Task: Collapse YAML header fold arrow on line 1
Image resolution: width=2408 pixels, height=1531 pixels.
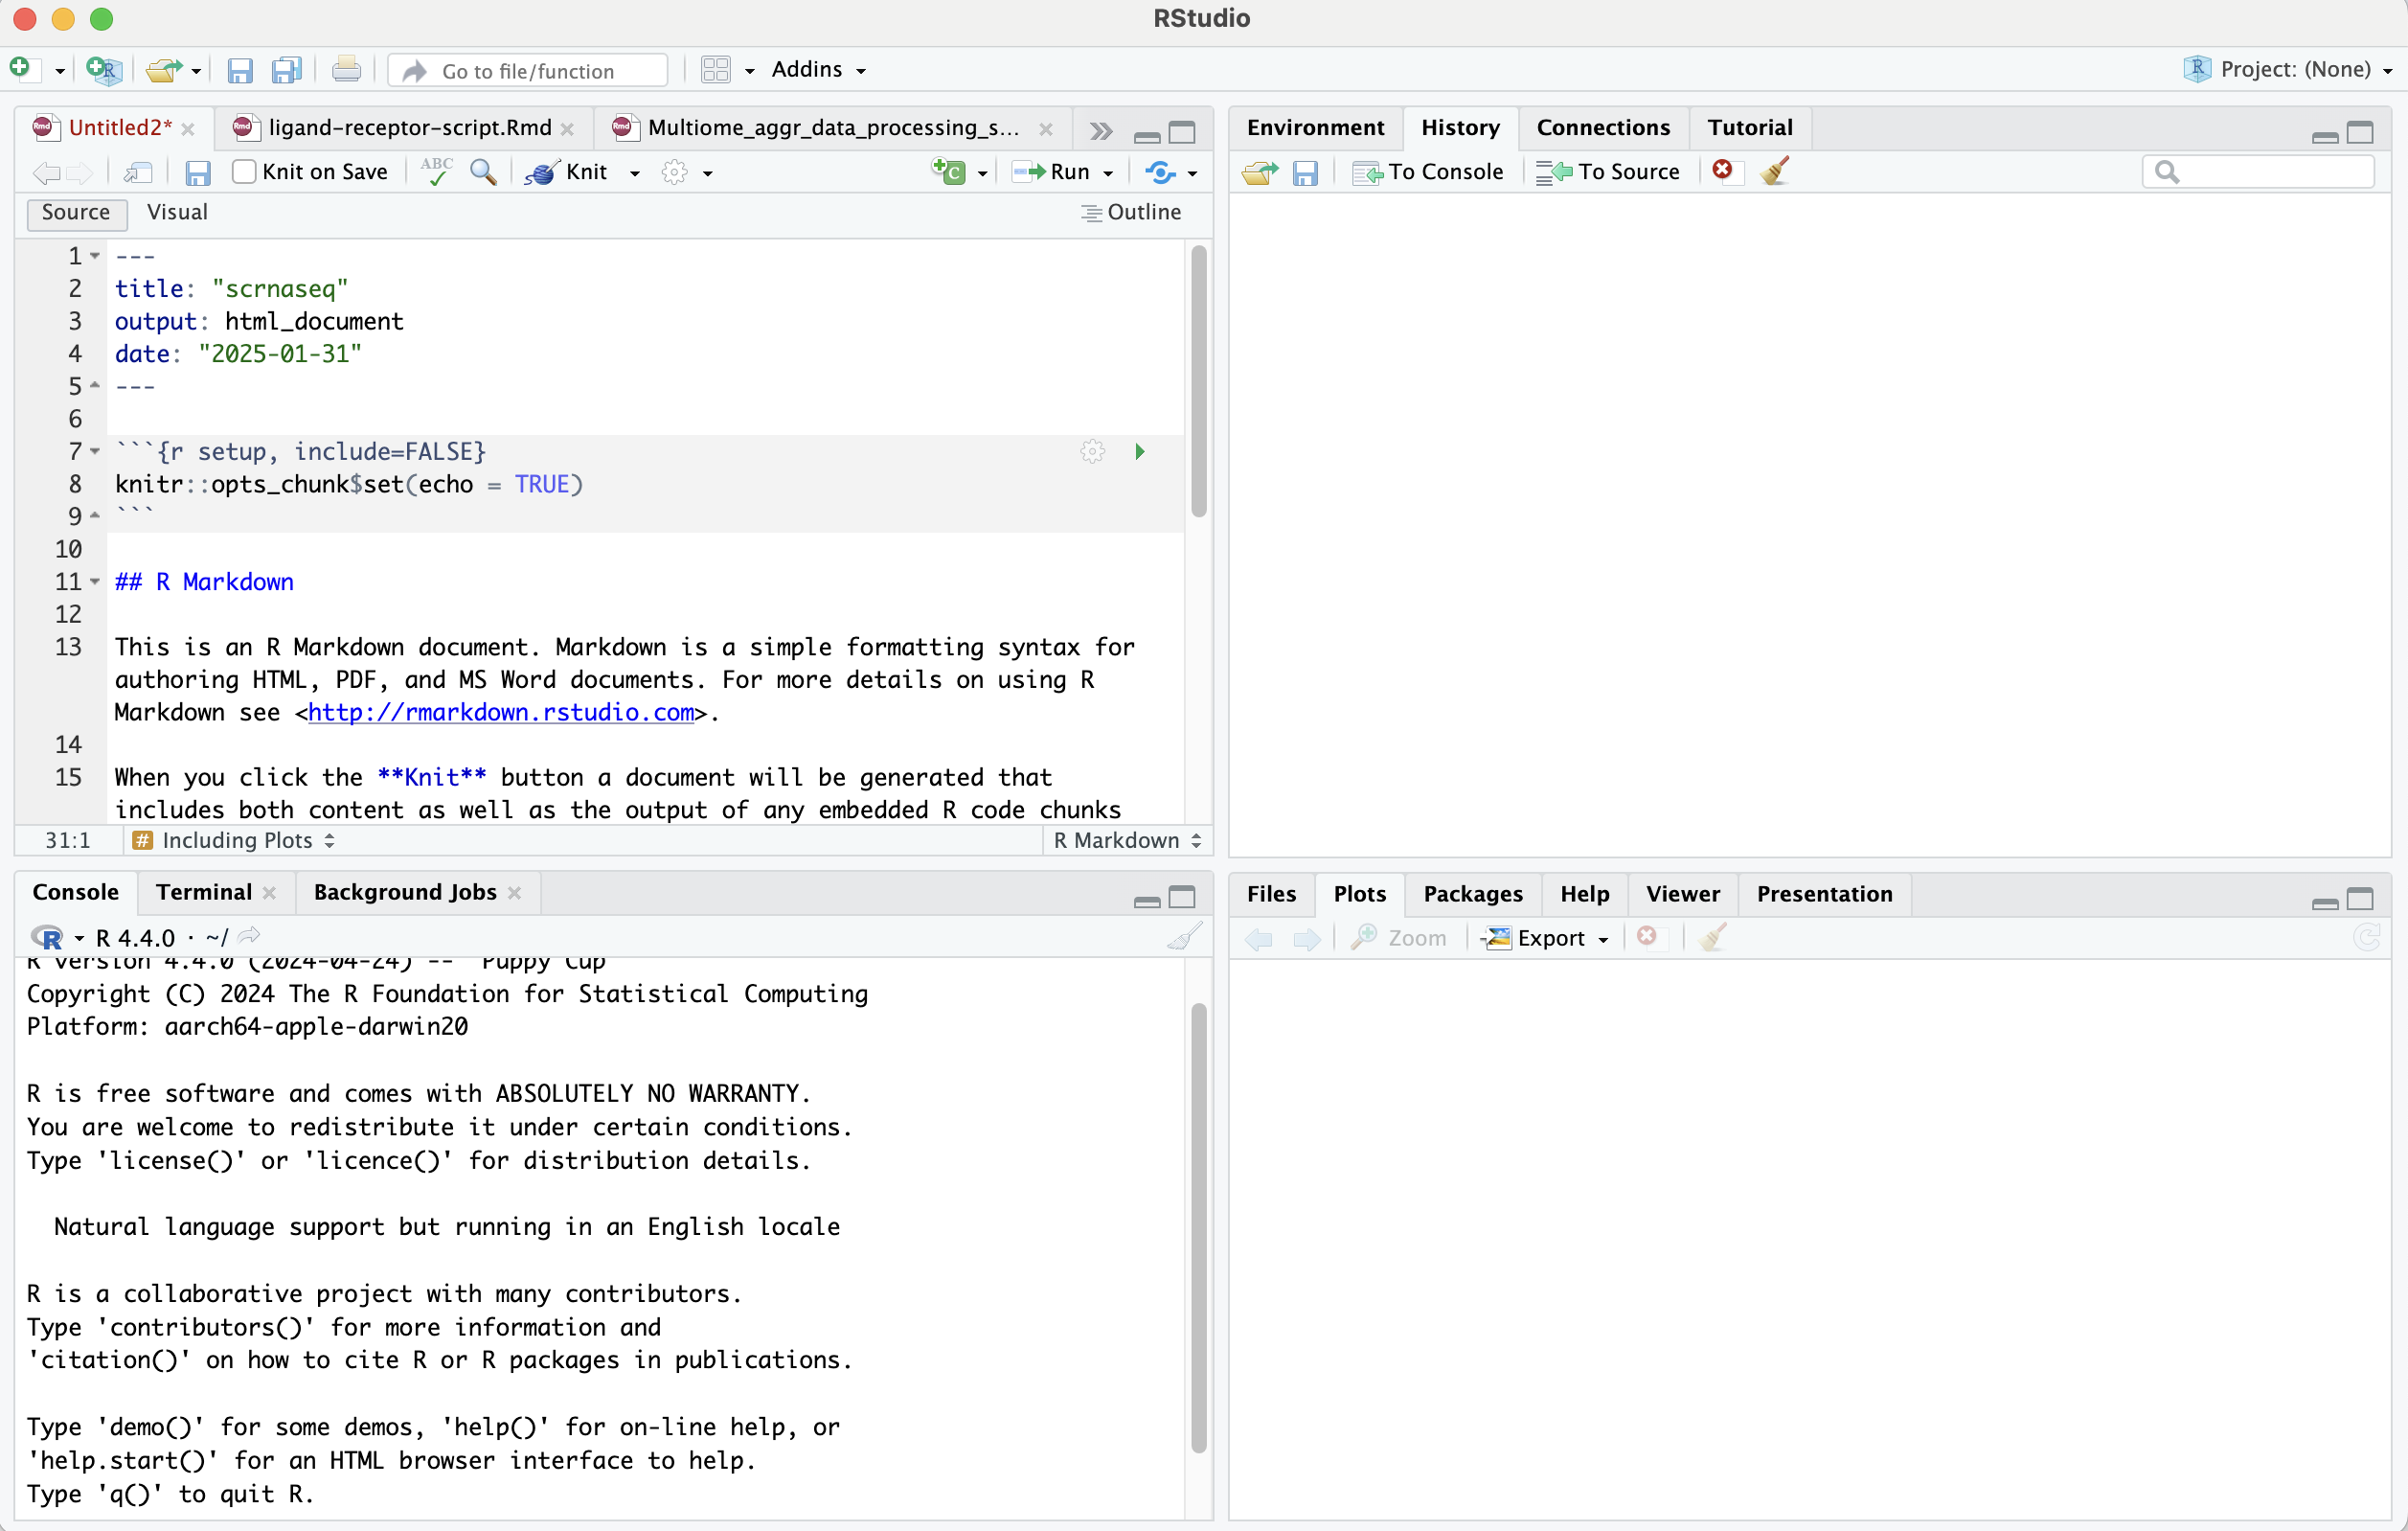Action: [x=95, y=256]
